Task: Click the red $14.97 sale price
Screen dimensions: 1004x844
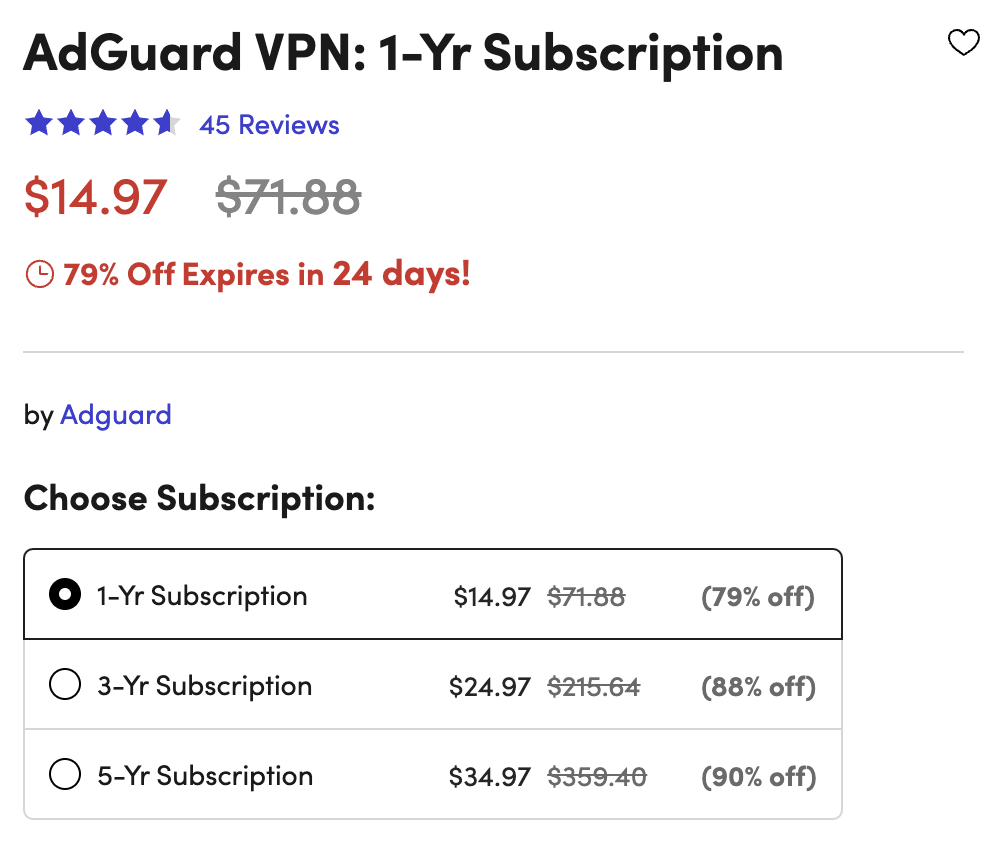Action: coord(96,196)
